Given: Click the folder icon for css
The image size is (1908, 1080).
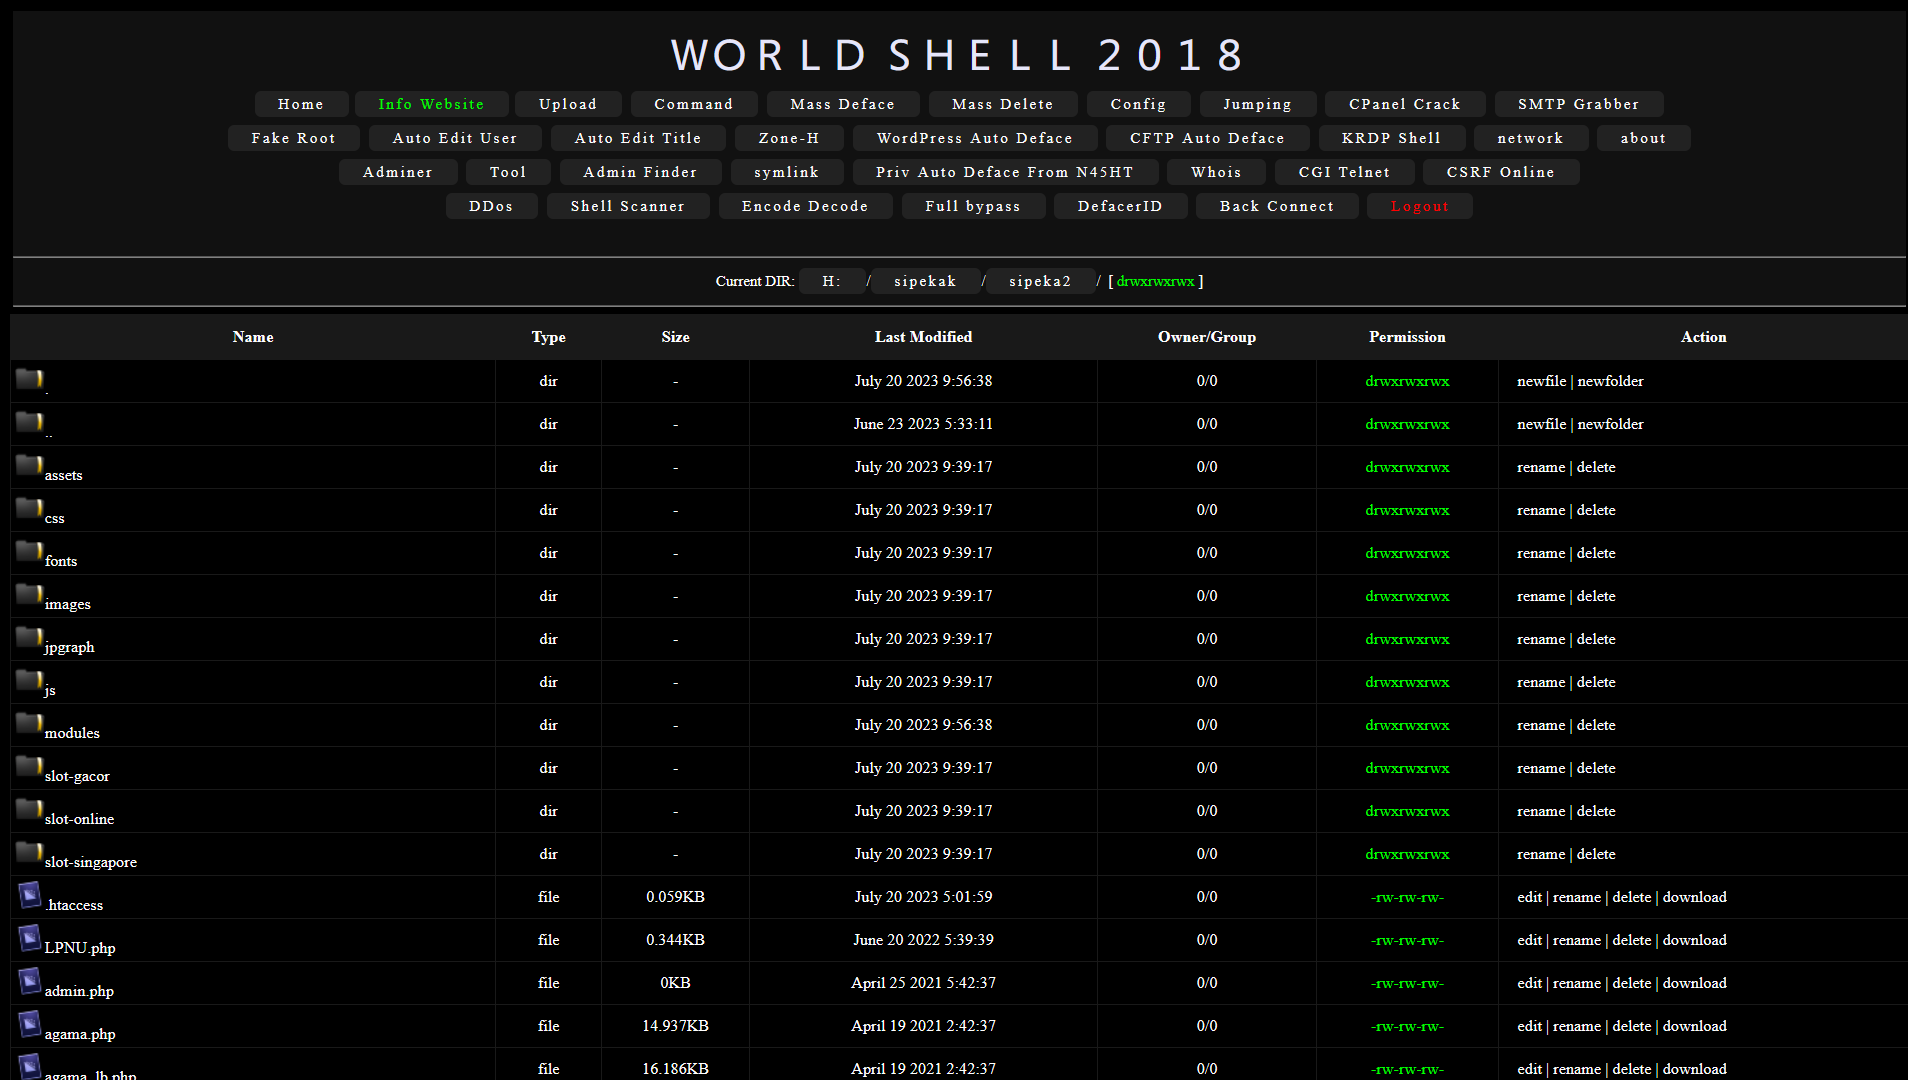Looking at the screenshot, I should (29, 508).
